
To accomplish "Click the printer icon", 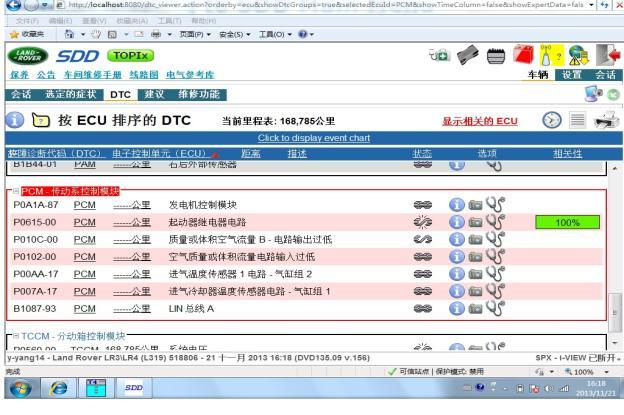I will [606, 120].
